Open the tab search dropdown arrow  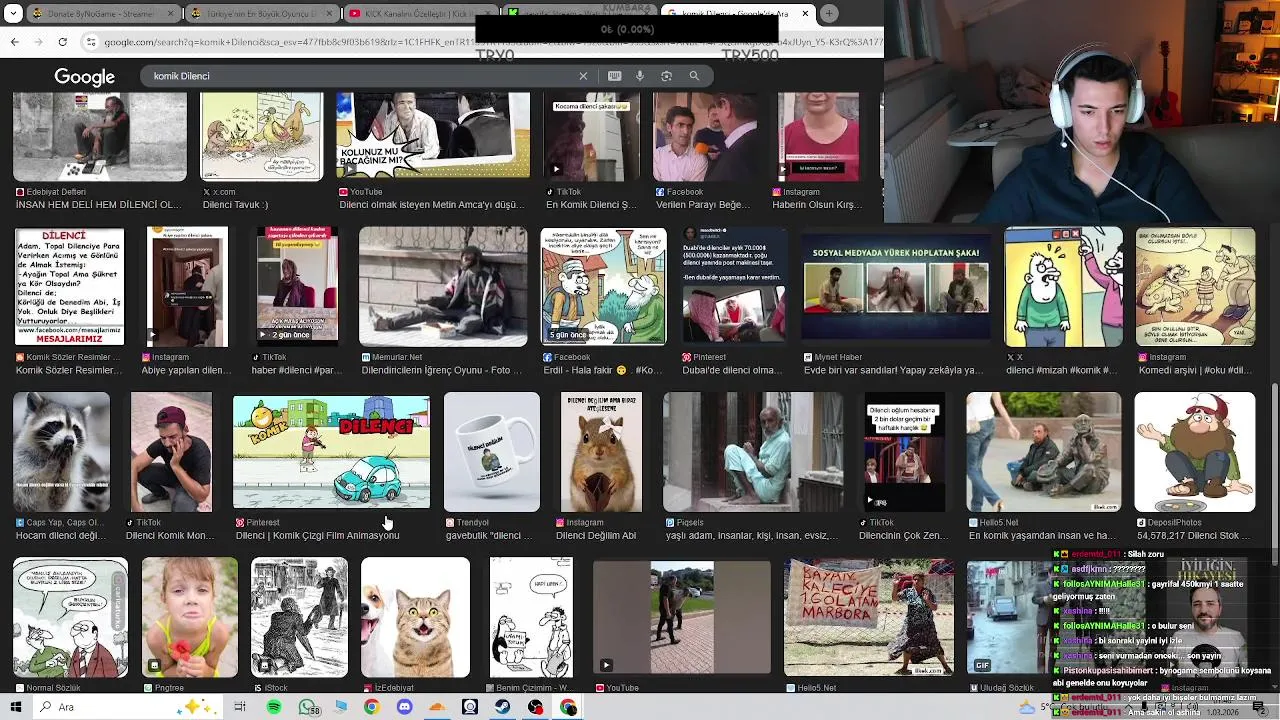pyautogui.click(x=13, y=14)
